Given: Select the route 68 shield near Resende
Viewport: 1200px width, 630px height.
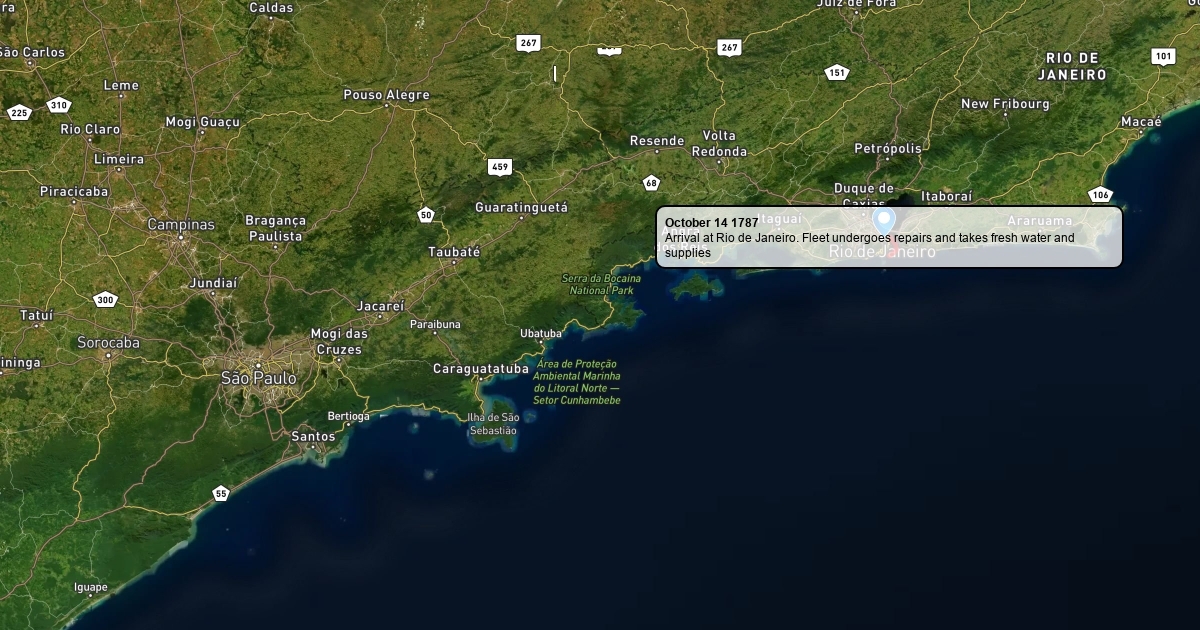Looking at the screenshot, I should pyautogui.click(x=651, y=183).
